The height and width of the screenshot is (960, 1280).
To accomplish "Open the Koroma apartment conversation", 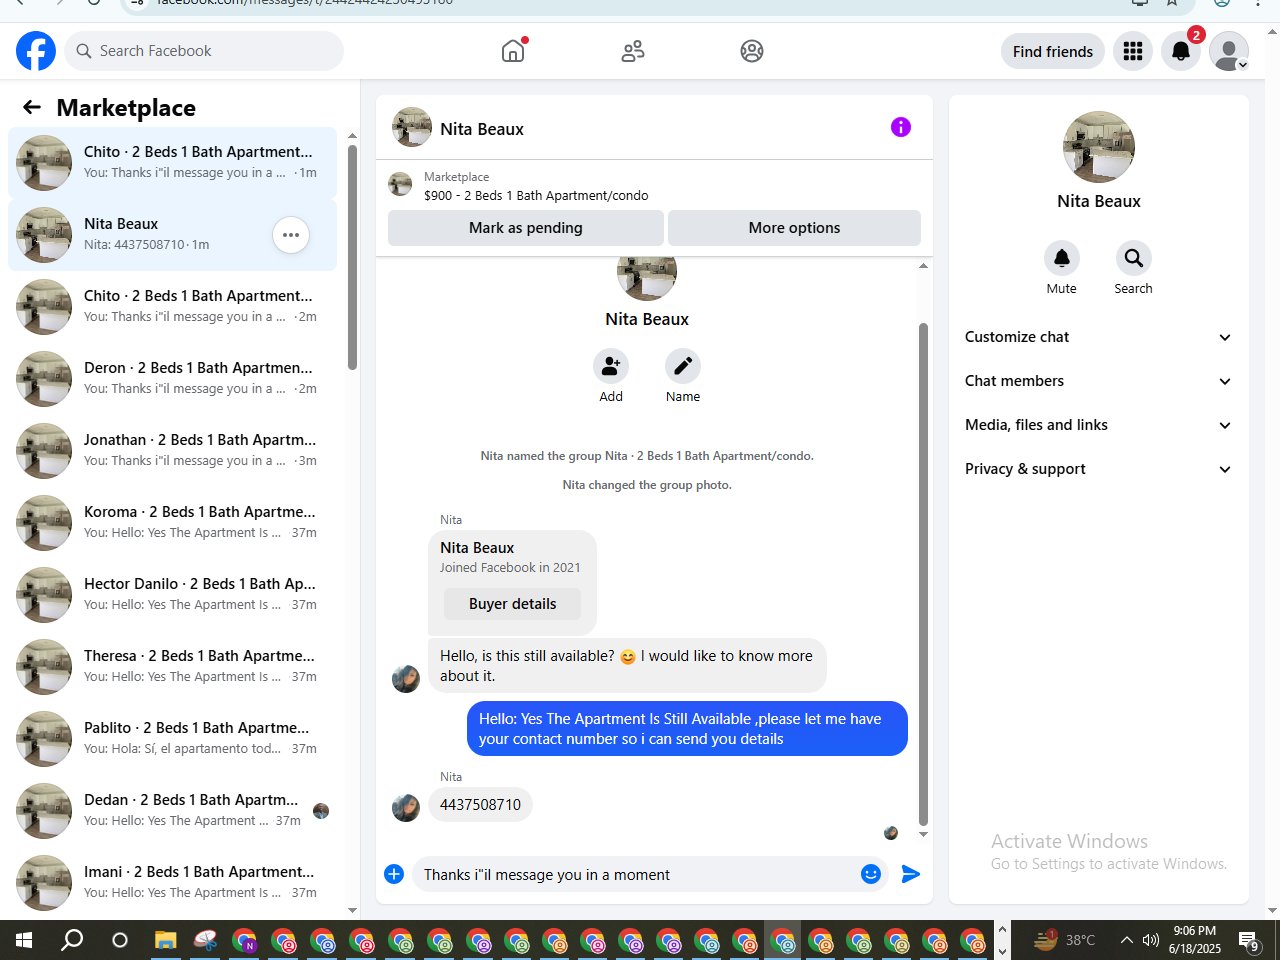I will (173, 523).
